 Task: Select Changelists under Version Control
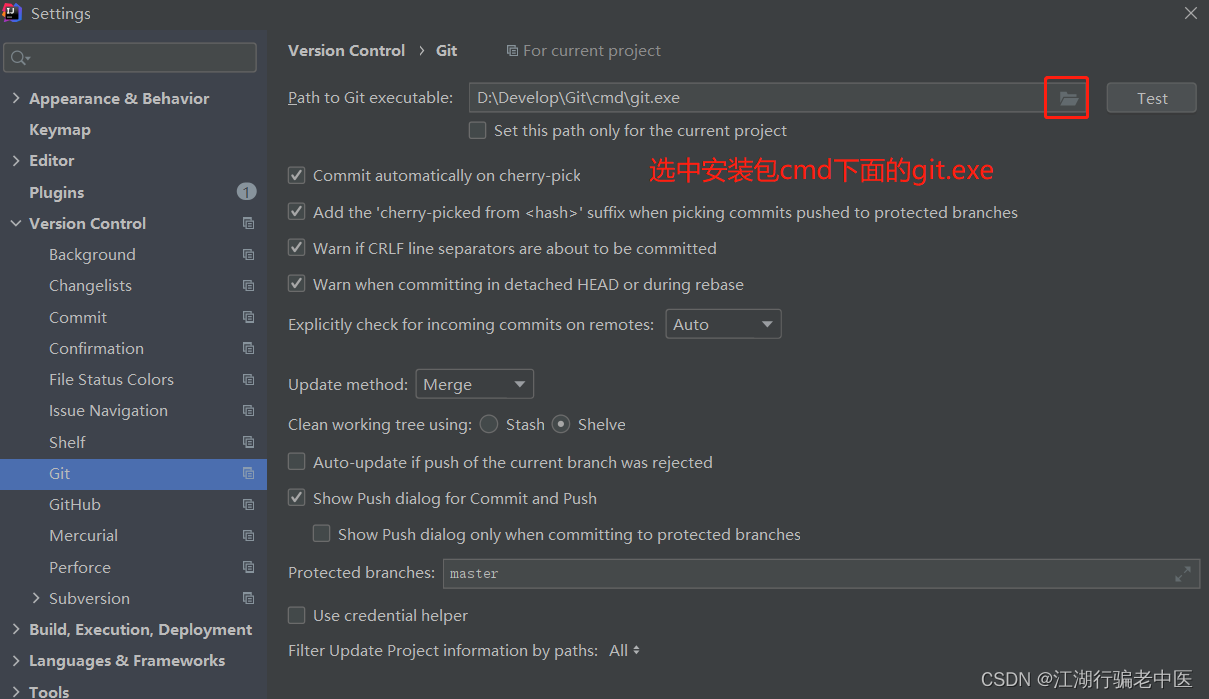click(90, 286)
